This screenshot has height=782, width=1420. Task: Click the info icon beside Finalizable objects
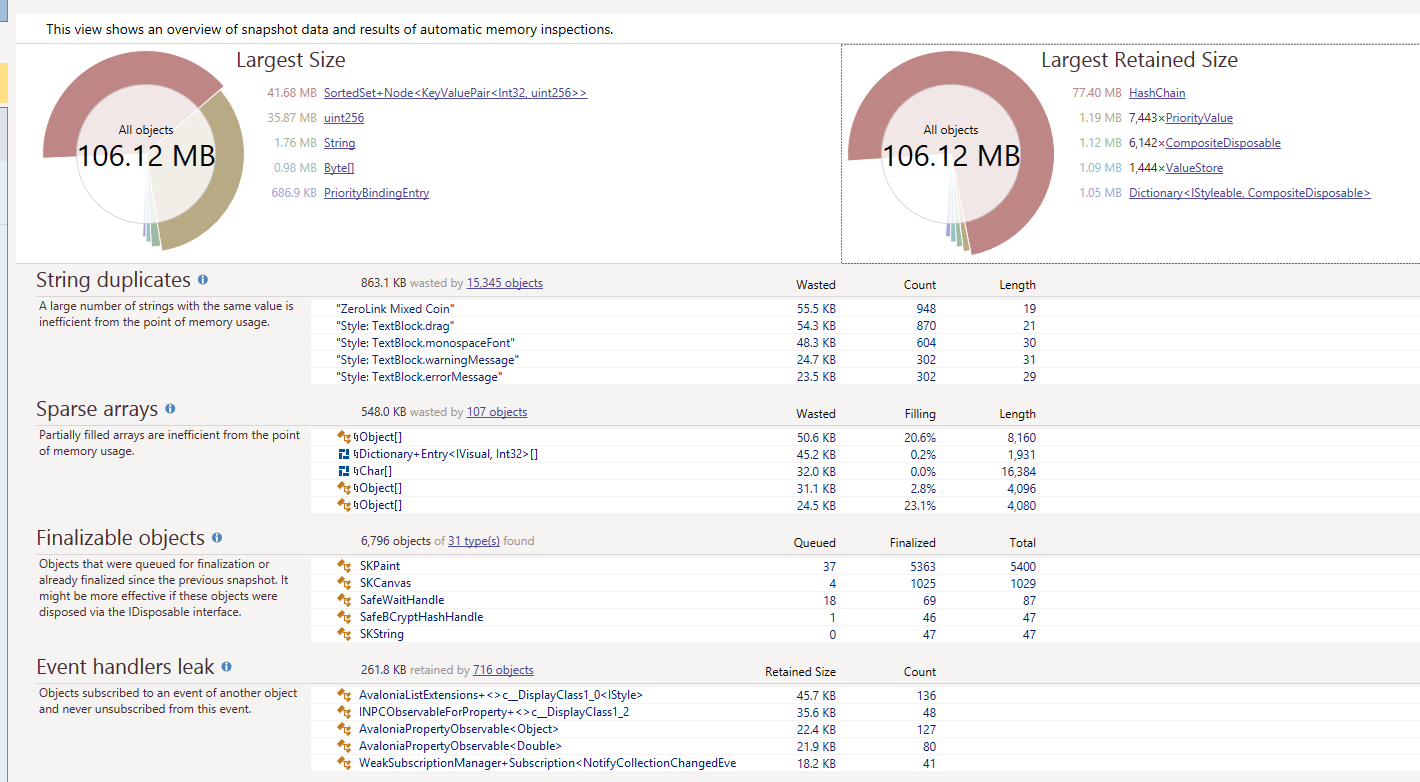point(217,538)
